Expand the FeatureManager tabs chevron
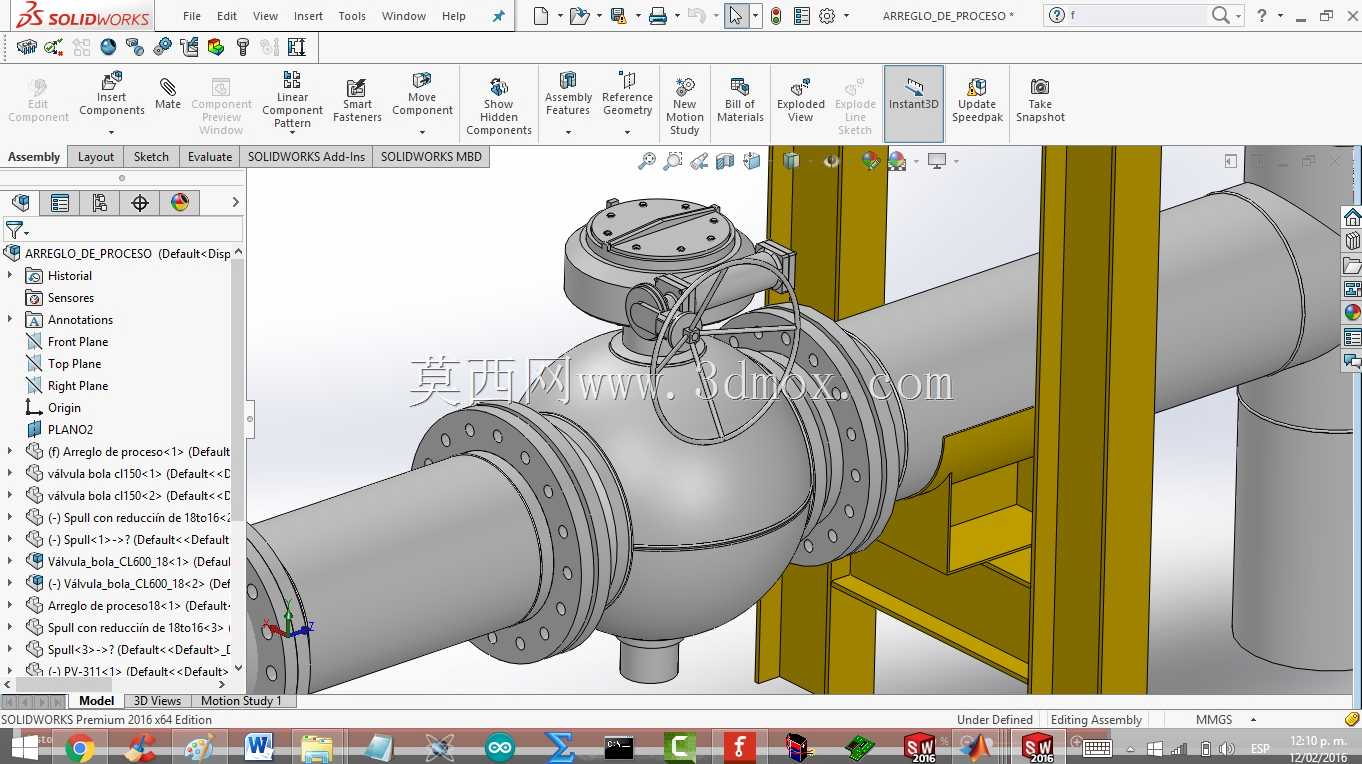The height and width of the screenshot is (764, 1362). (x=235, y=202)
